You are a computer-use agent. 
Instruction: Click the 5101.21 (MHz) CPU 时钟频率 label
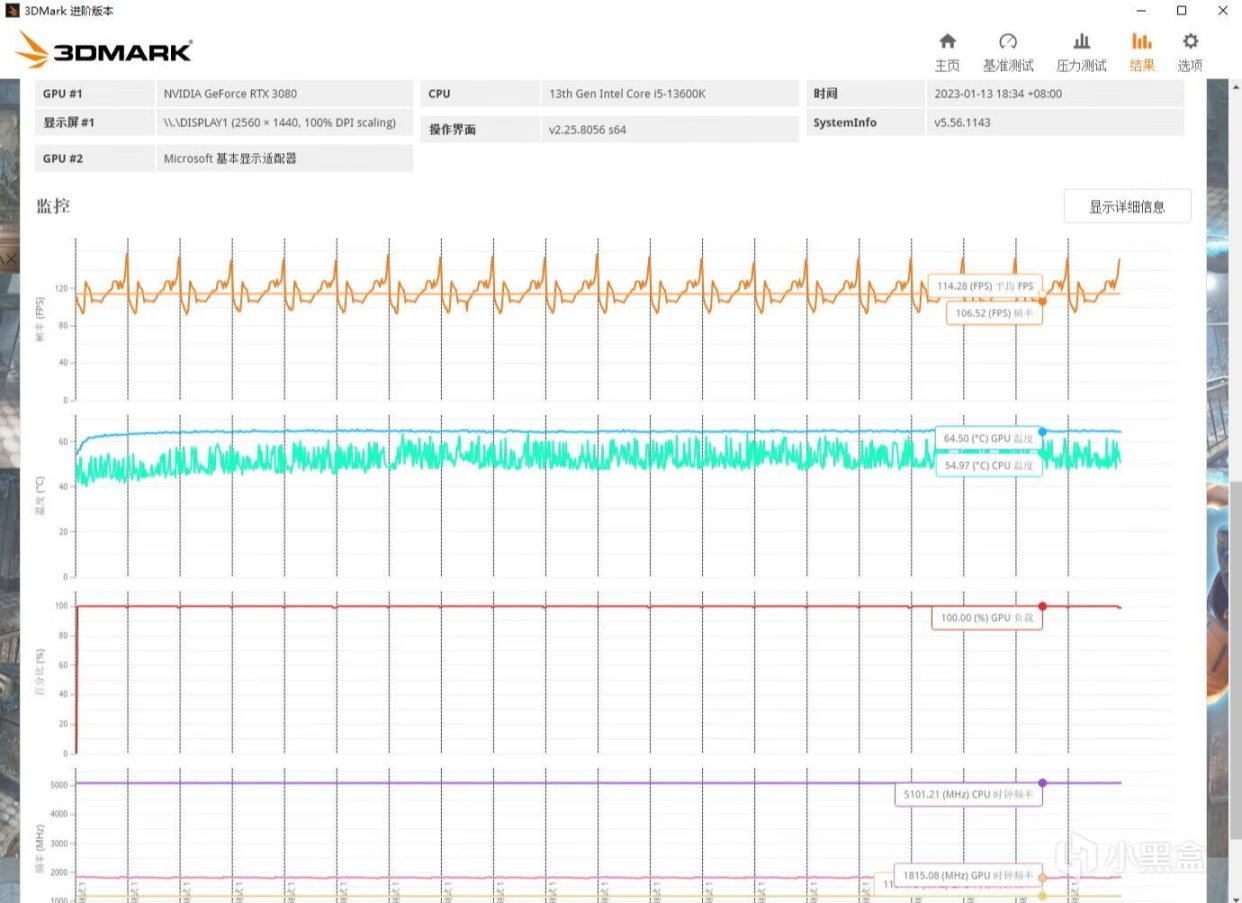pos(968,795)
